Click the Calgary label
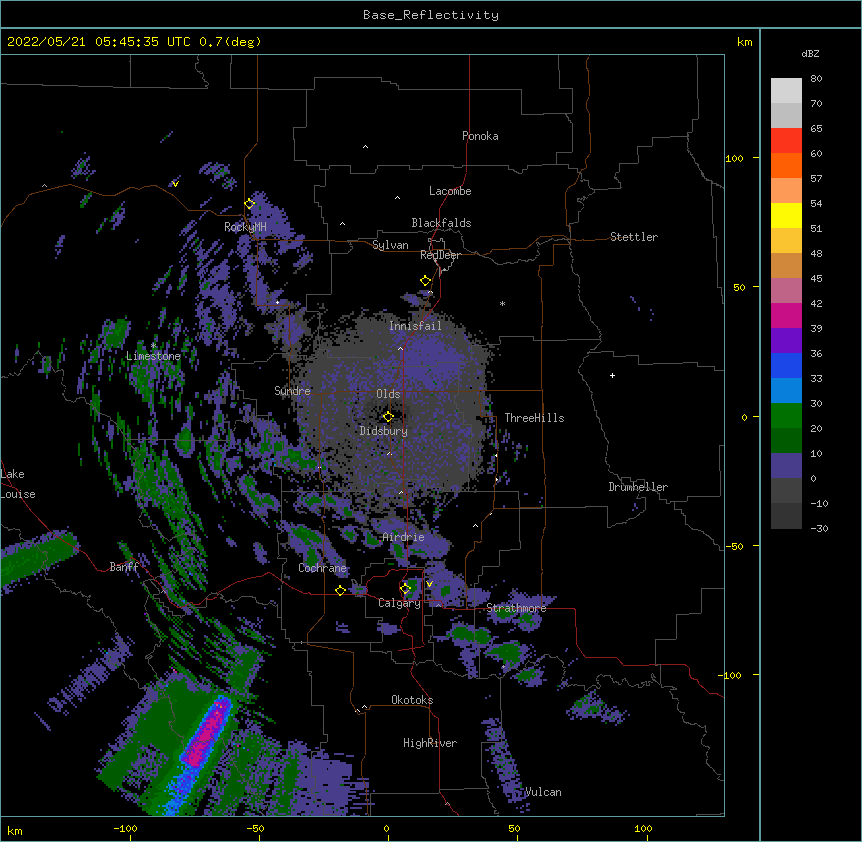862x842 pixels. coord(399,603)
